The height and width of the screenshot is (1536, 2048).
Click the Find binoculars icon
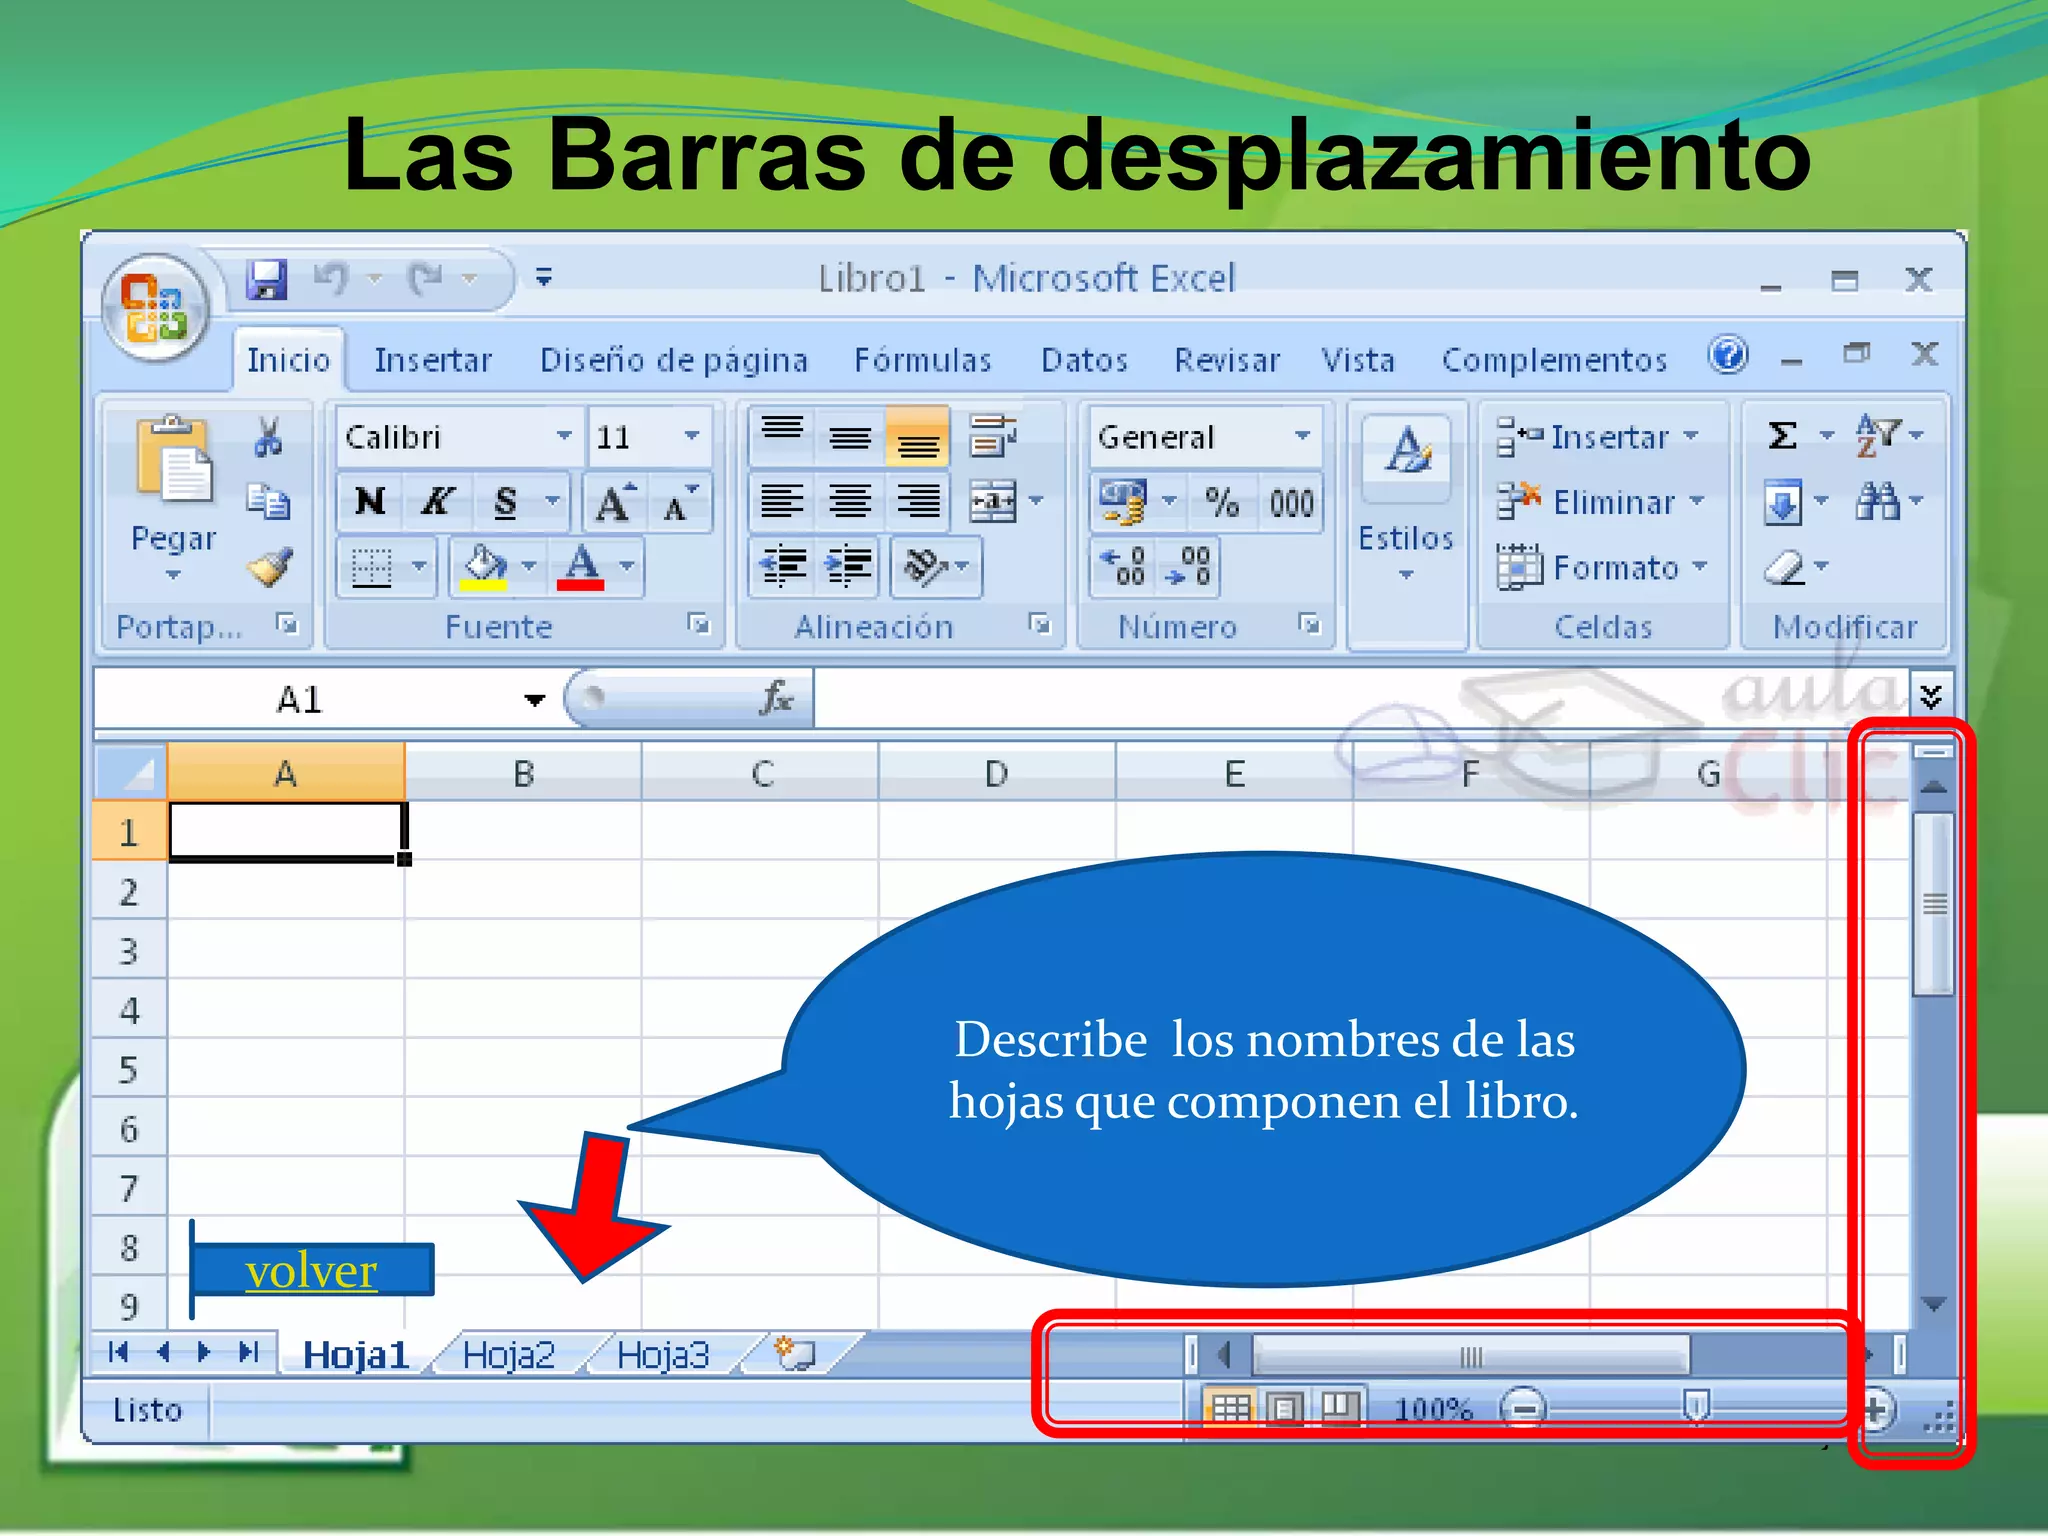pyautogui.click(x=1877, y=501)
